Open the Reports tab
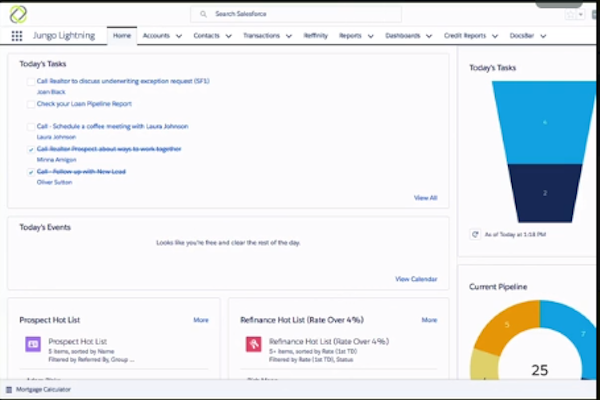This screenshot has width=600, height=400. click(x=350, y=36)
